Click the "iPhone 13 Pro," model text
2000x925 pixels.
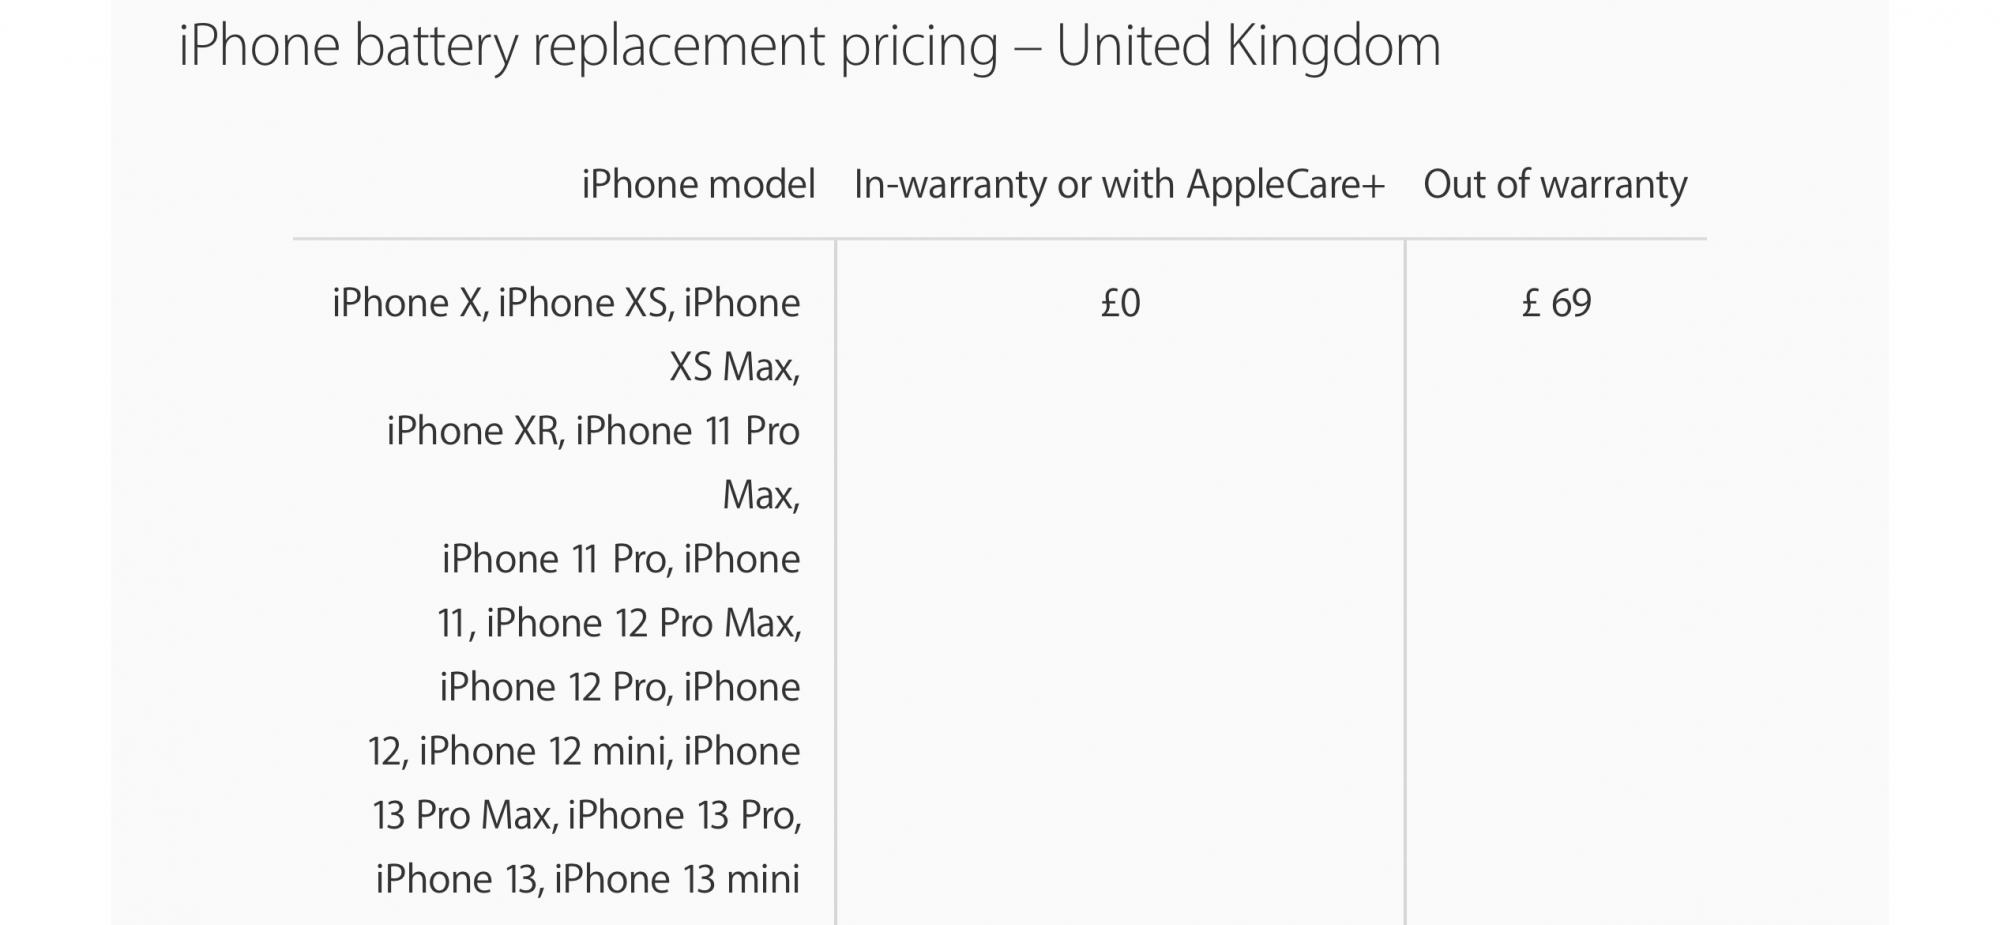(685, 815)
